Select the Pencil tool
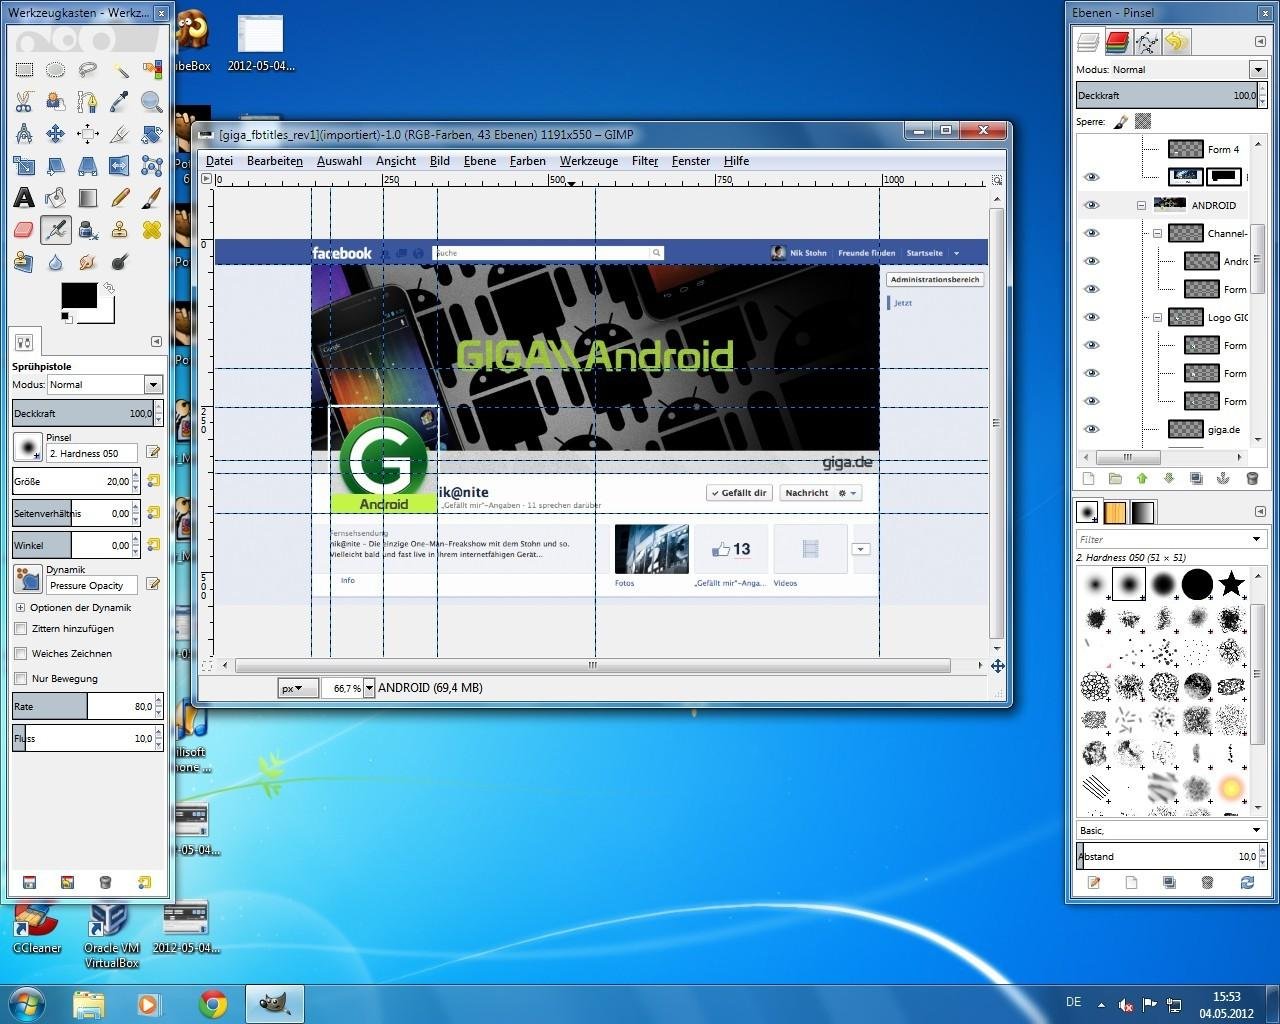Viewport: 1280px width, 1024px height. (x=120, y=197)
